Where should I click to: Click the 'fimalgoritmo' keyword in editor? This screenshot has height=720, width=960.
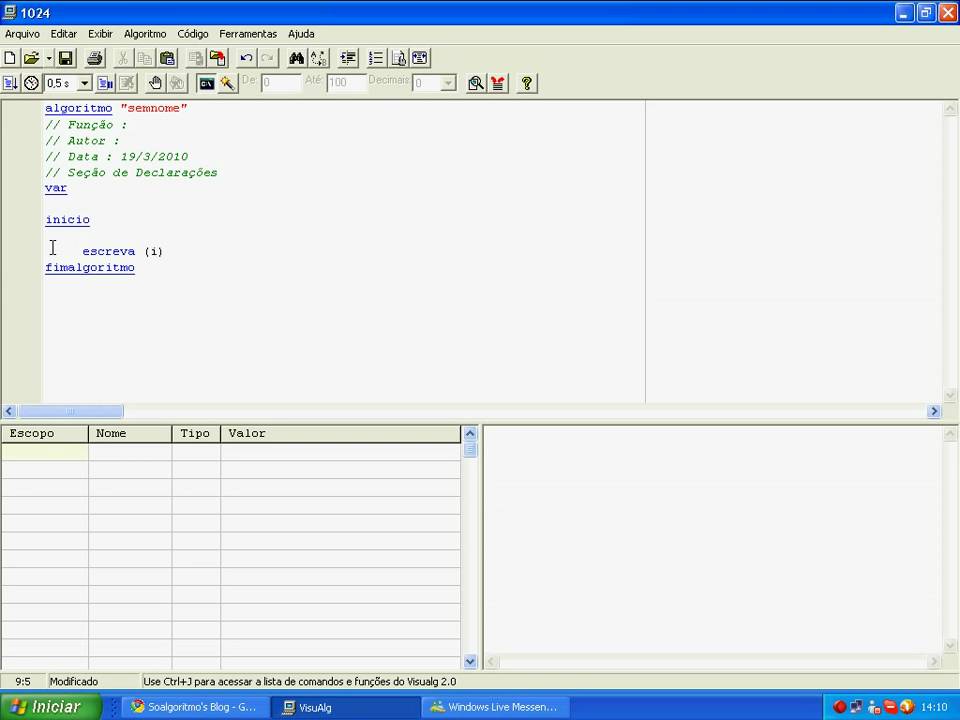[90, 268]
